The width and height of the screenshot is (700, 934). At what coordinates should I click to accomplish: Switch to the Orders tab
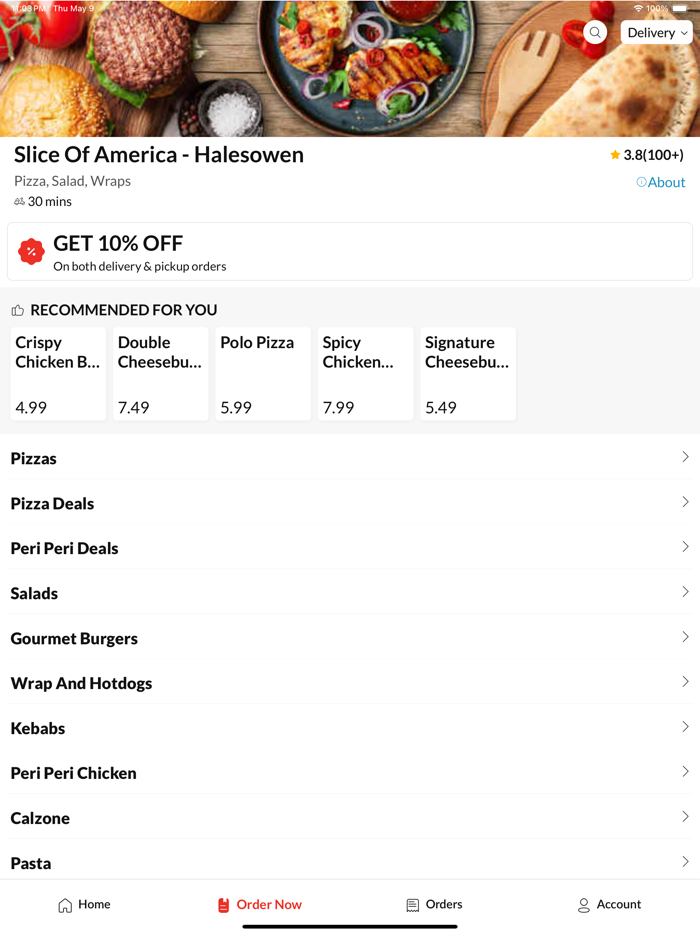pos(434,904)
